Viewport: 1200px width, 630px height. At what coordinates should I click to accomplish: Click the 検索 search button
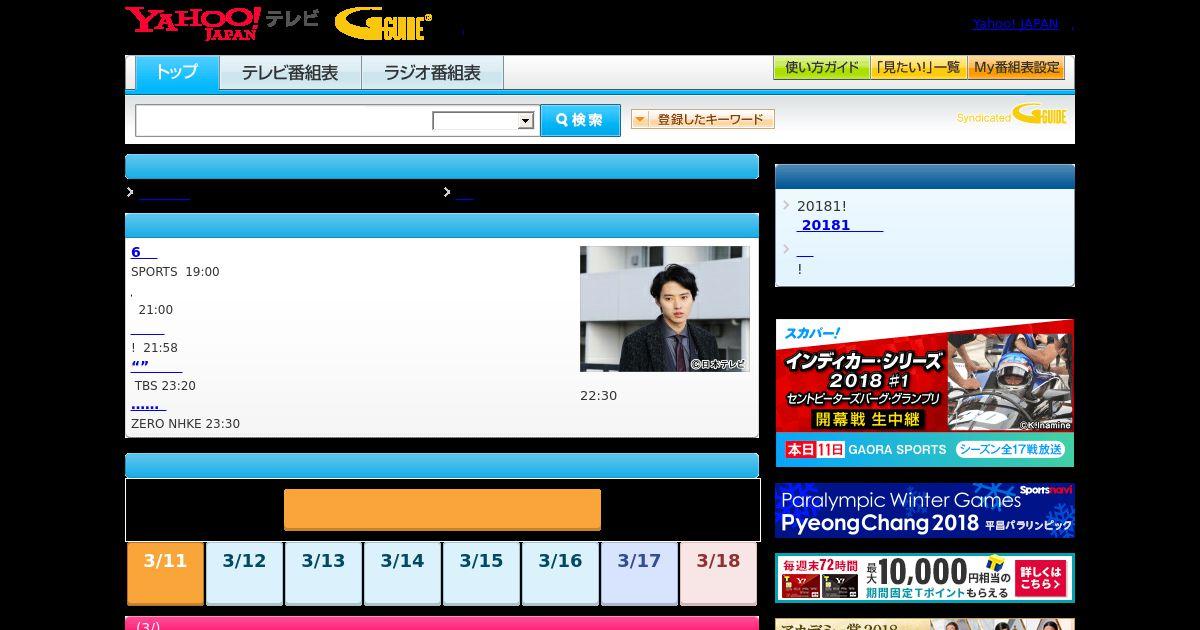coord(580,120)
